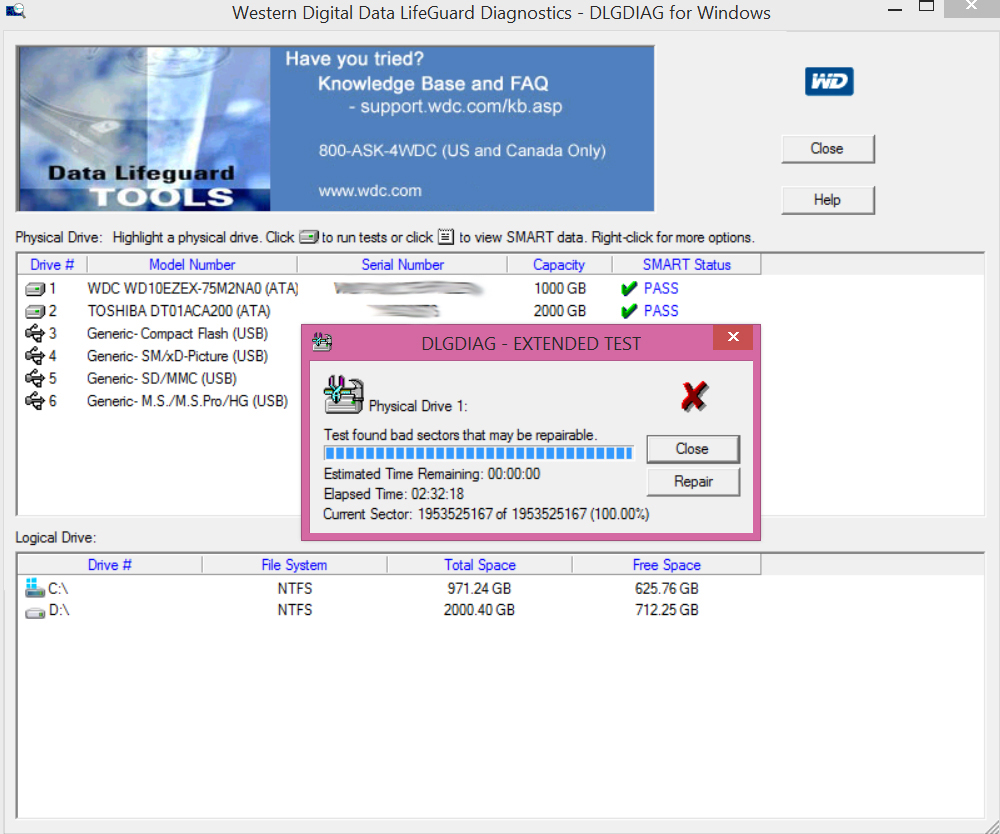The image size is (1000, 834).
Task: Click the USB icon for drive 6
Action: 34,401
